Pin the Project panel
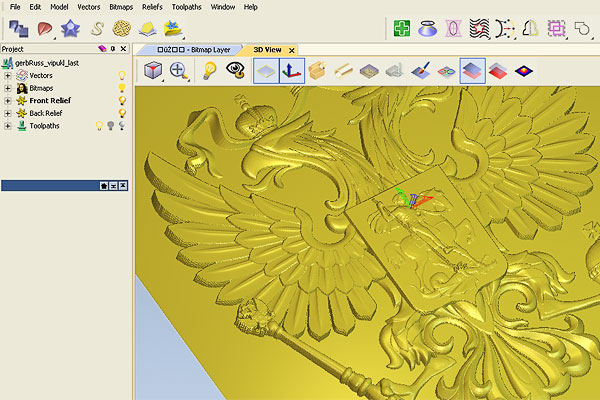Screen dimensions: 600x400 112,49
